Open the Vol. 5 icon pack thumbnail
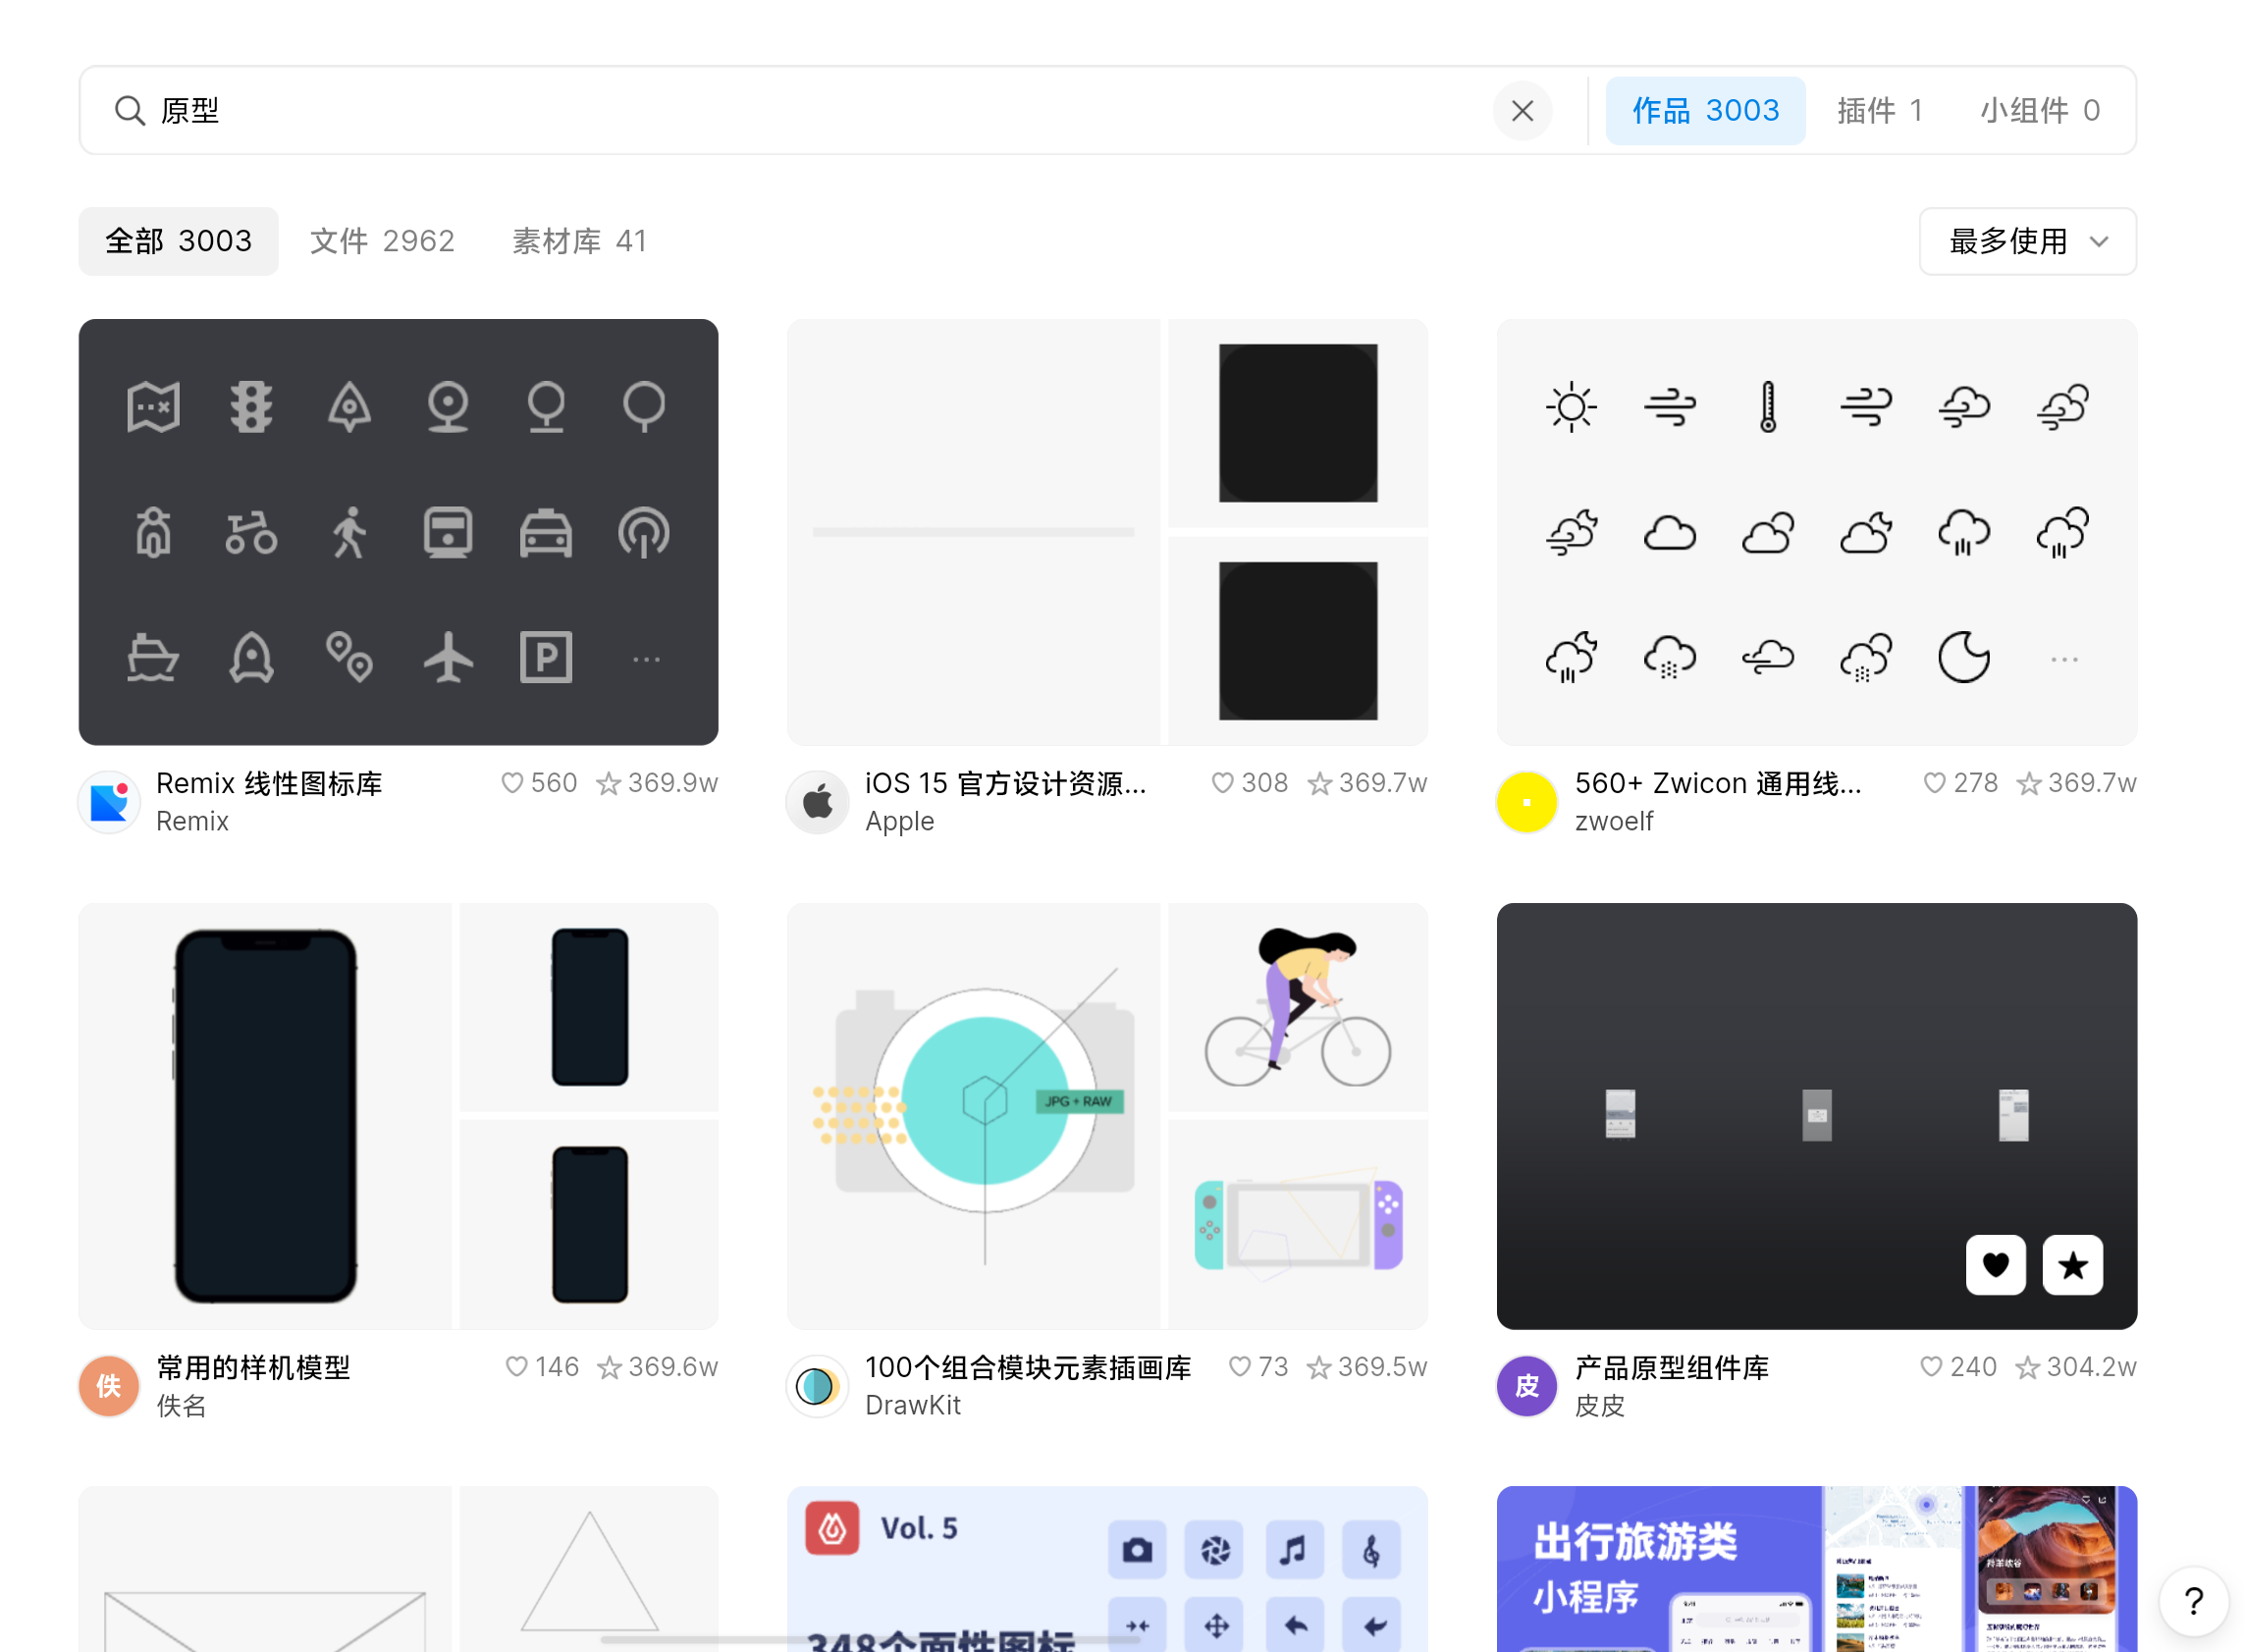2245x1652 pixels. click(x=1107, y=1568)
